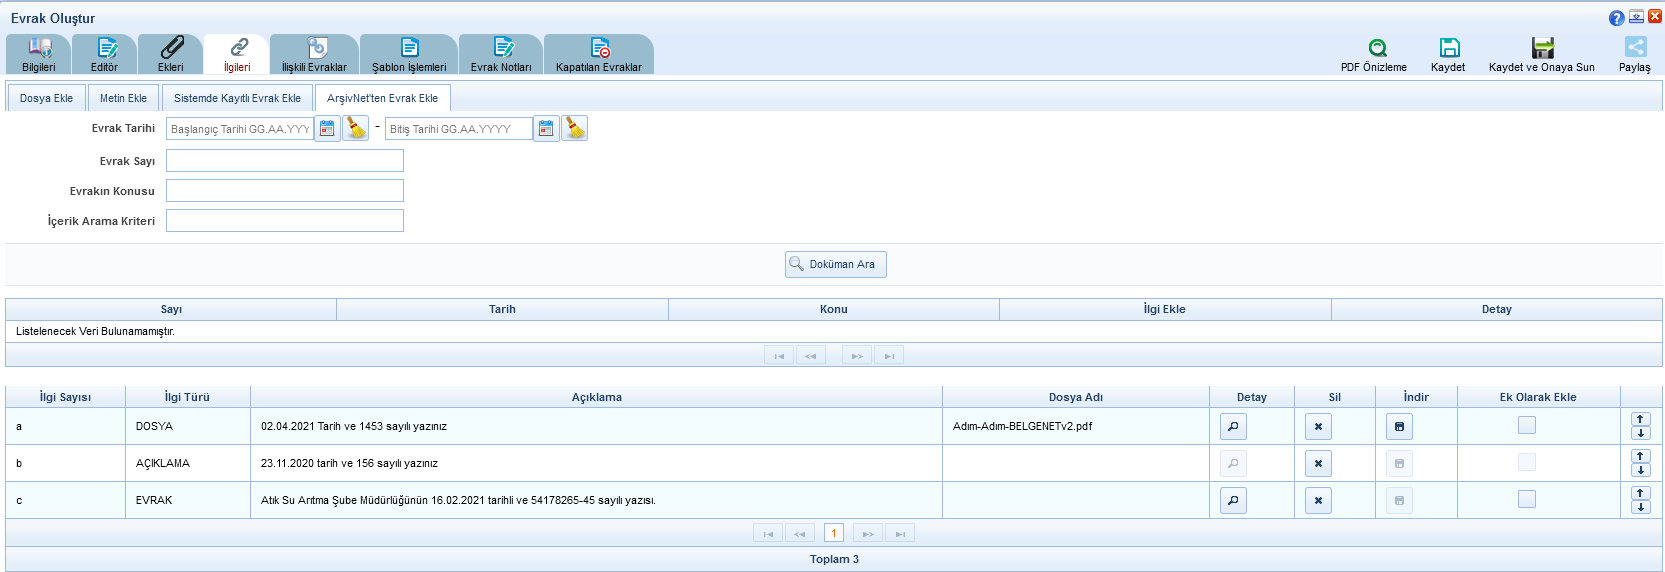Image resolution: width=1665 pixels, height=572 pixels.
Task: Switch to Sistemde Kayıtlı Evrak Ekle tab
Action: point(237,98)
